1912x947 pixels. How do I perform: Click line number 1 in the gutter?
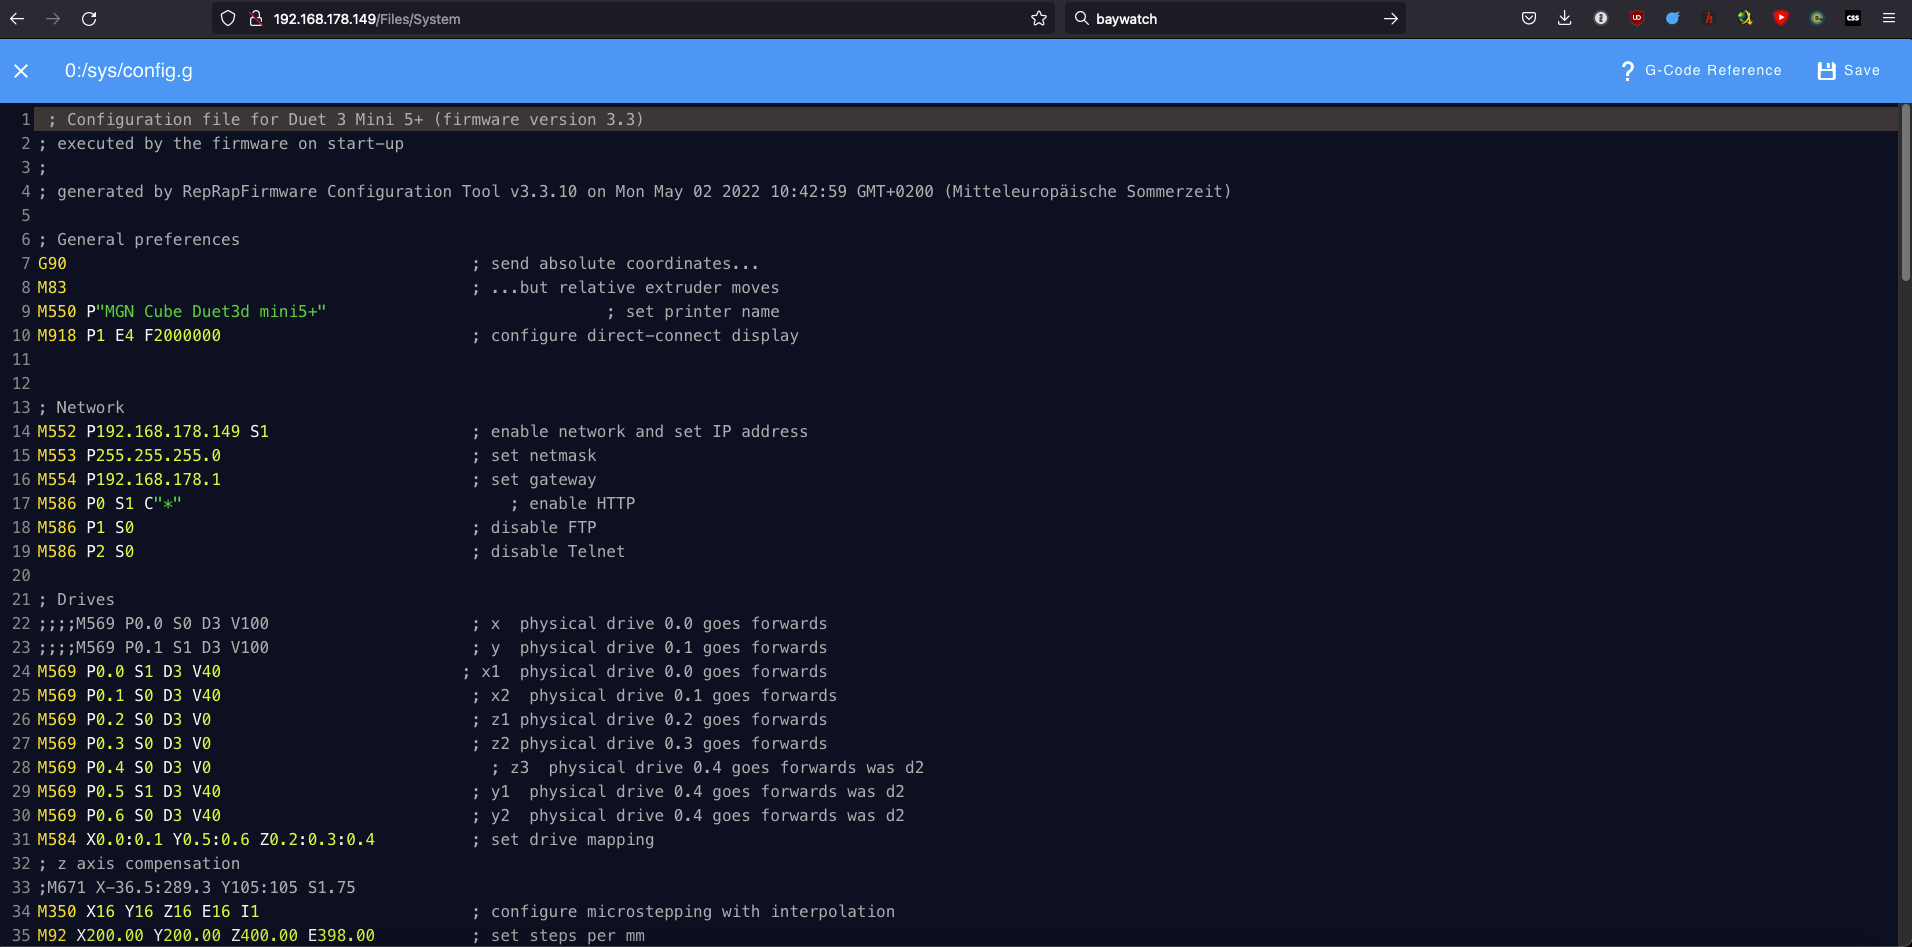26,120
